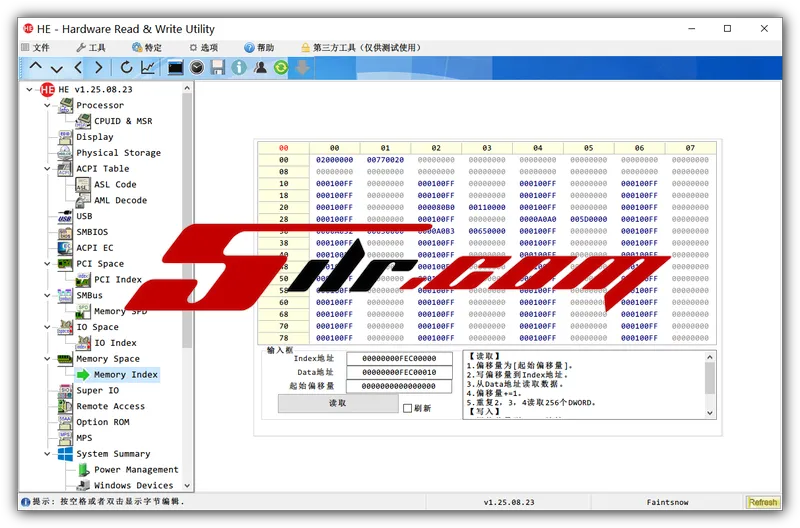Click cell value 000080B0 in row 20
This screenshot has width=800, height=528.
click(x=436, y=207)
